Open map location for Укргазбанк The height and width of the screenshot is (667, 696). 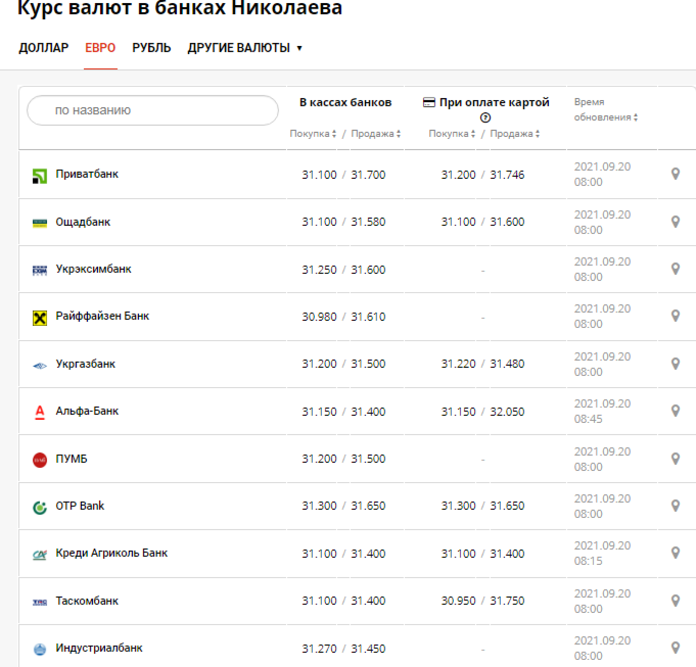(675, 364)
